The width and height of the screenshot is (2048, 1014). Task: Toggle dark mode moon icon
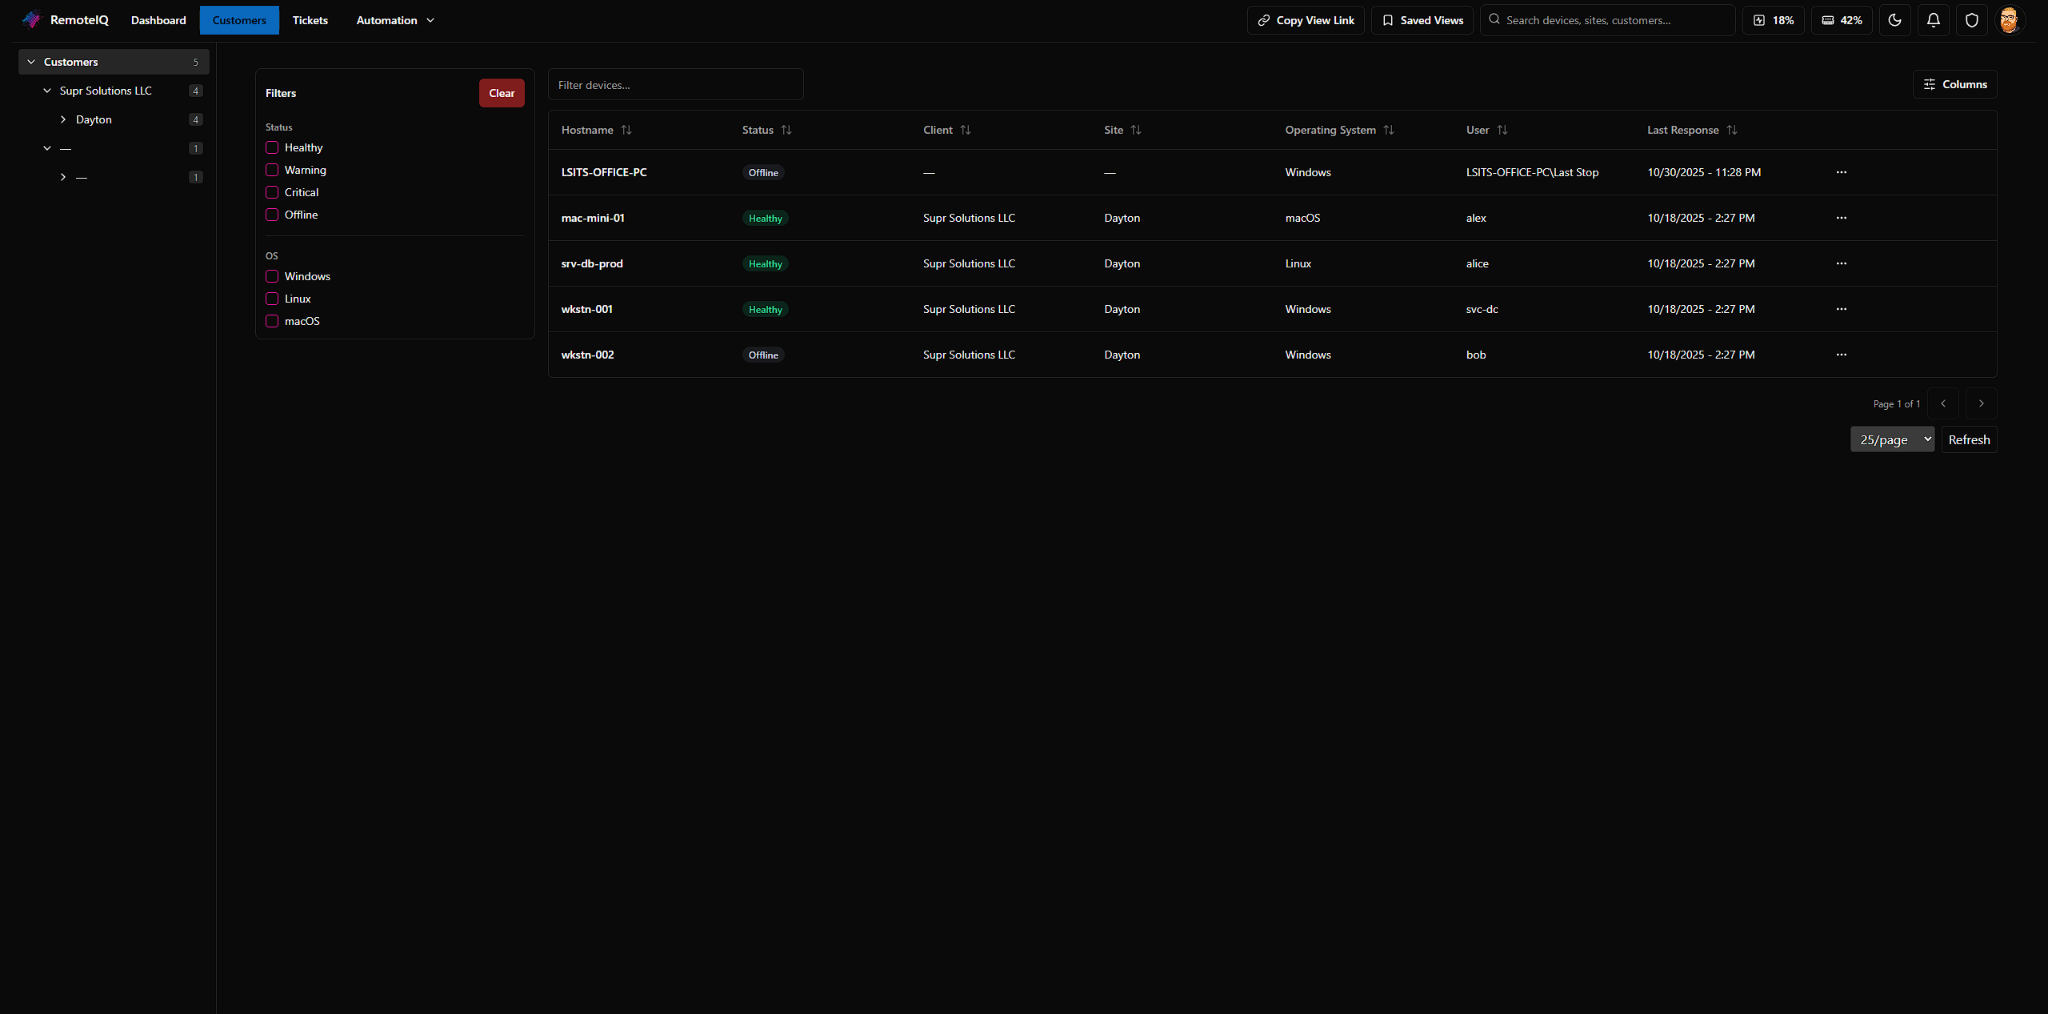click(1895, 20)
